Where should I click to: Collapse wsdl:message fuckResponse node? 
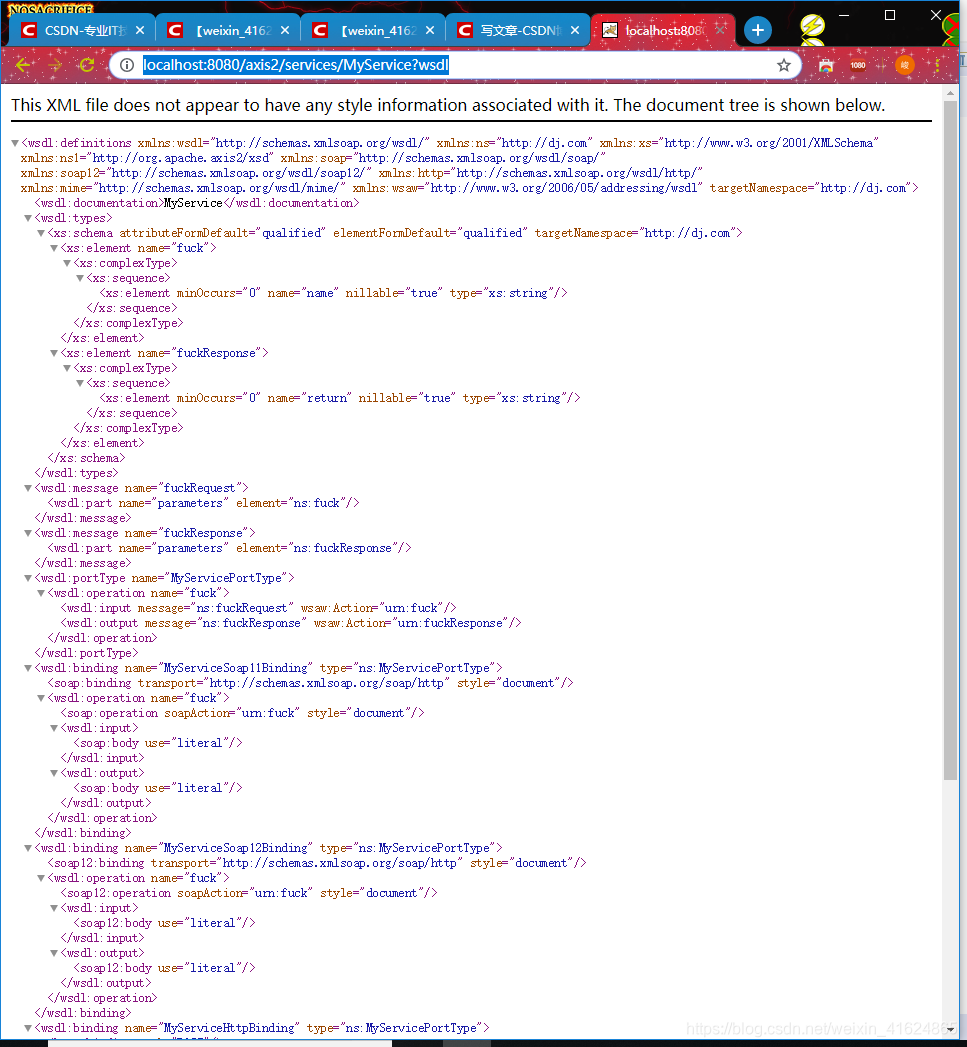coord(28,533)
